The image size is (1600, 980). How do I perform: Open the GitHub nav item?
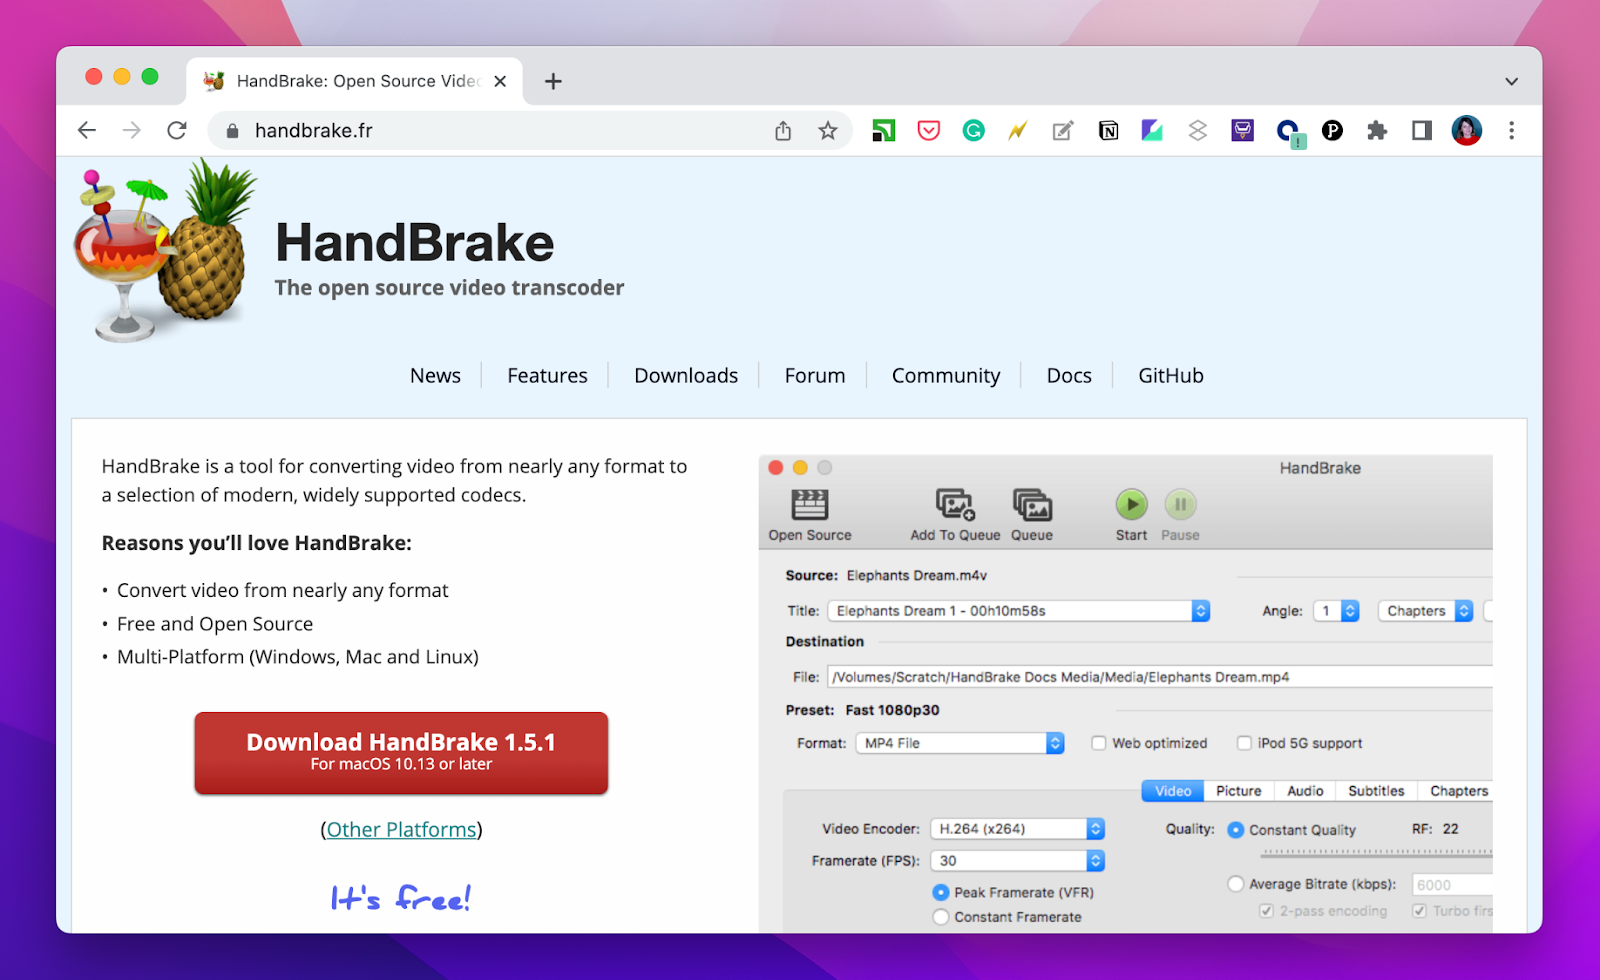click(1171, 375)
